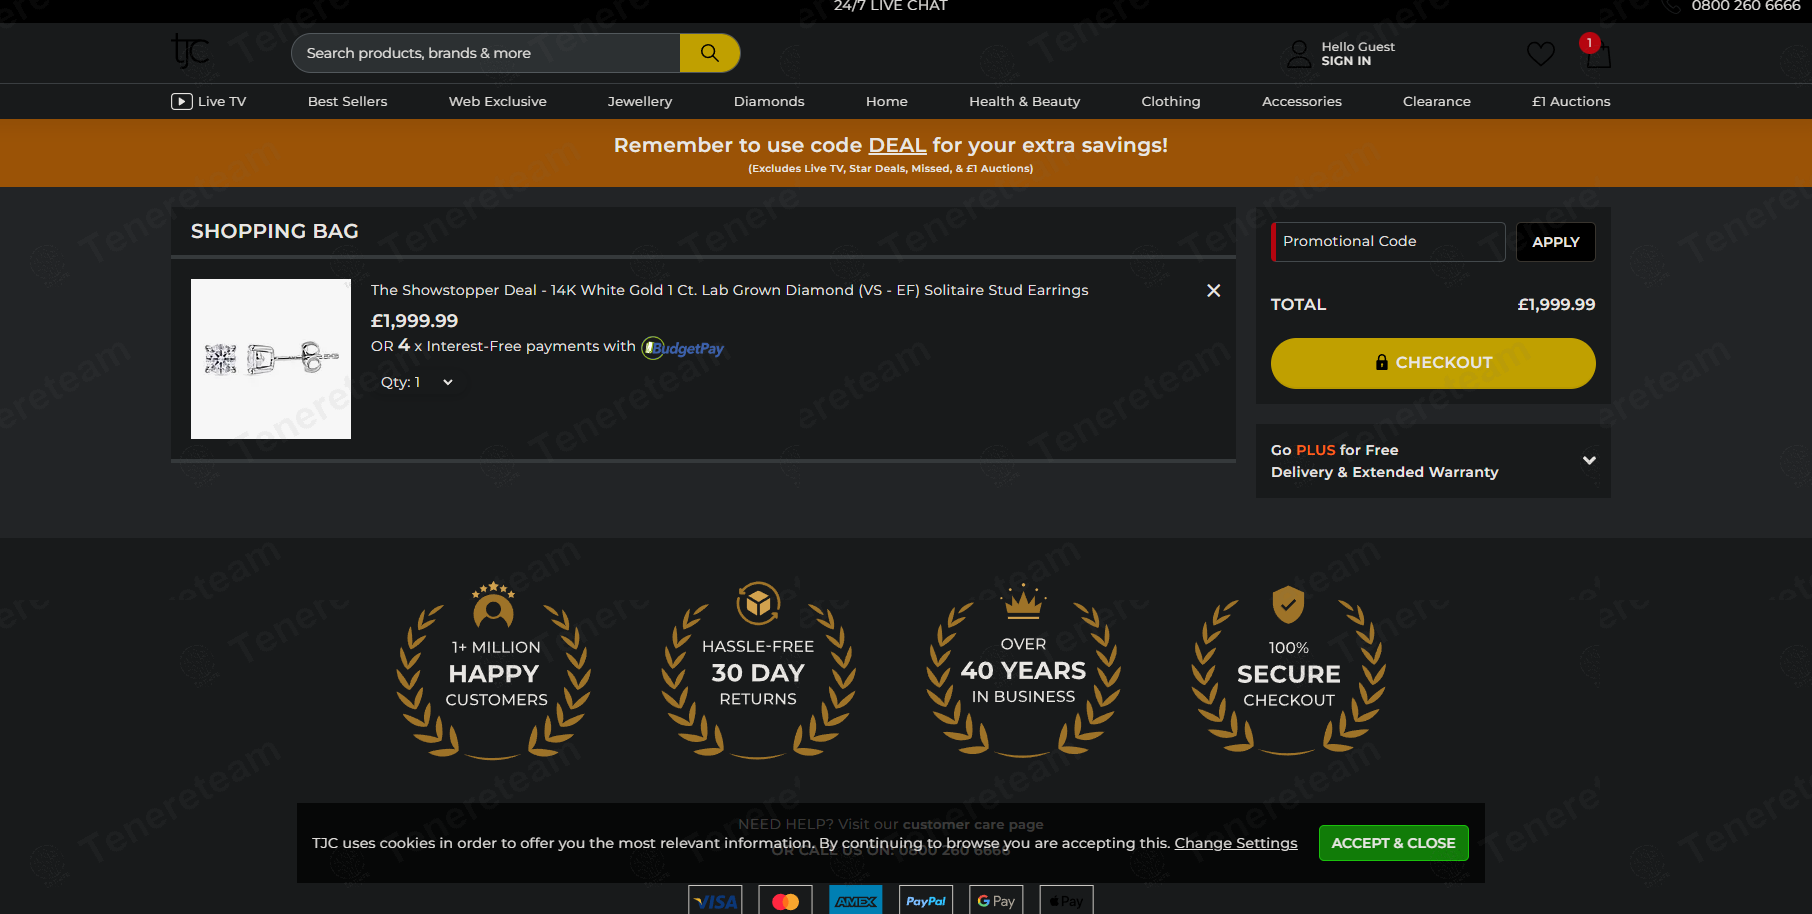Screen dimensions: 1812x914
Task: Open the shopping bag icon with badge
Action: coord(1597,52)
